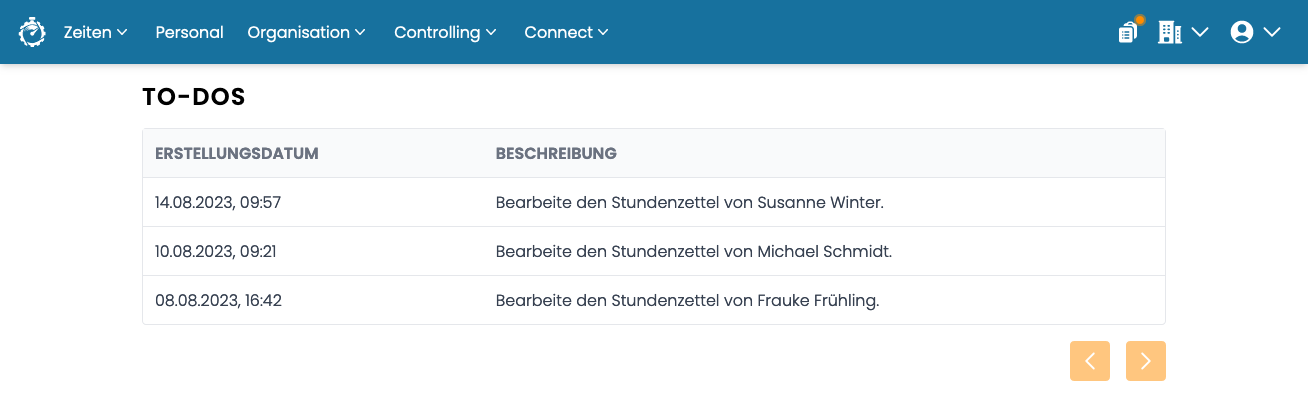This screenshot has height=401, width=1308.
Task: Click the company building icon
Action: click(x=1169, y=32)
